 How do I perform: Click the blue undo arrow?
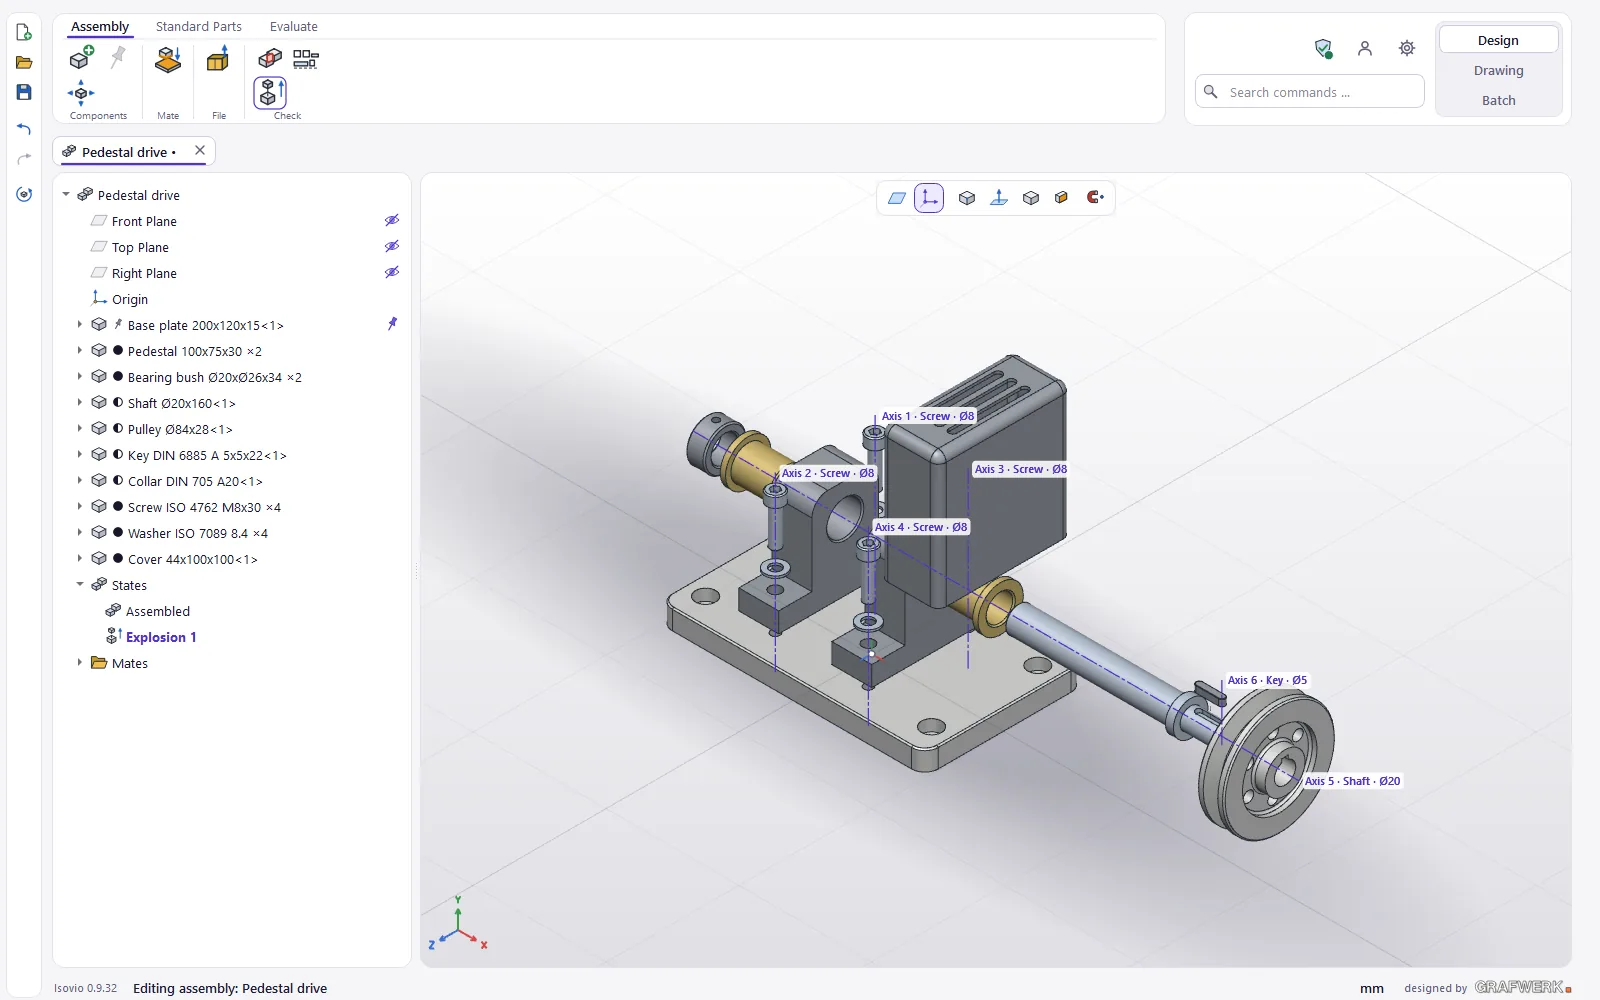click(24, 129)
